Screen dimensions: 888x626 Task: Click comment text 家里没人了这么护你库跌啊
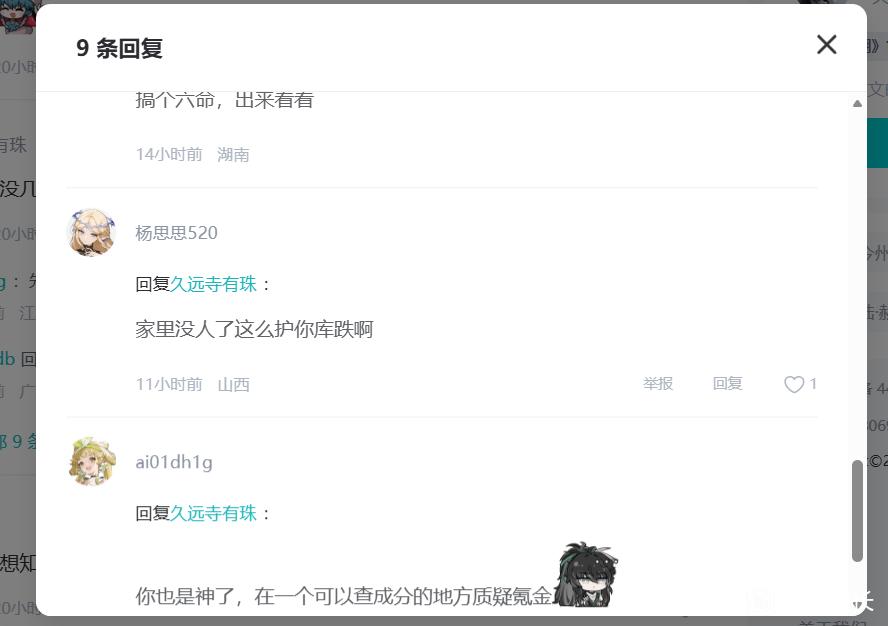tap(254, 329)
